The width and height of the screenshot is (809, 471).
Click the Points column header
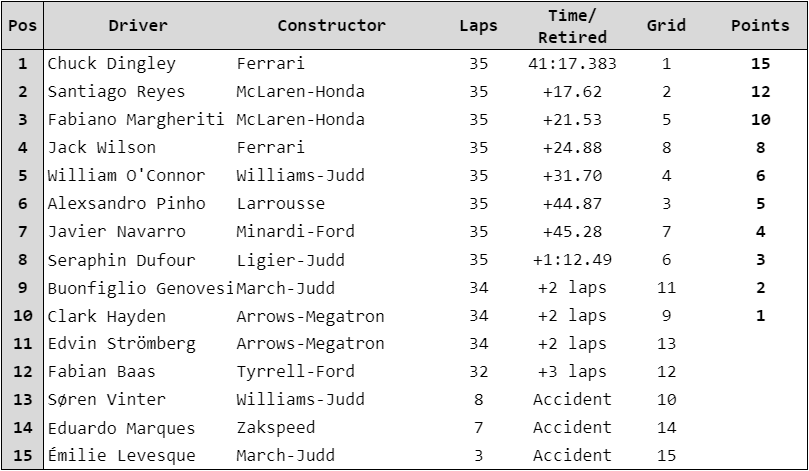coord(760,26)
